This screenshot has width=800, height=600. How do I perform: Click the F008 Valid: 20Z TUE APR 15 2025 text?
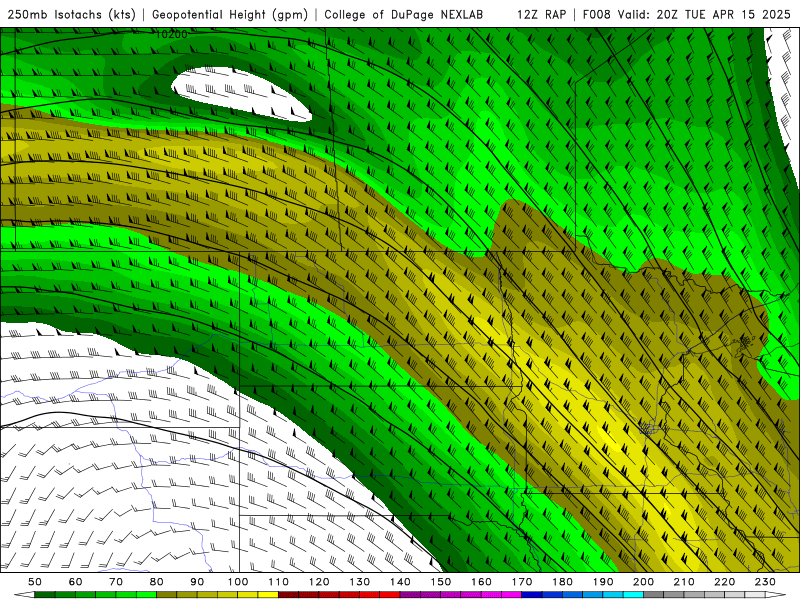(686, 14)
